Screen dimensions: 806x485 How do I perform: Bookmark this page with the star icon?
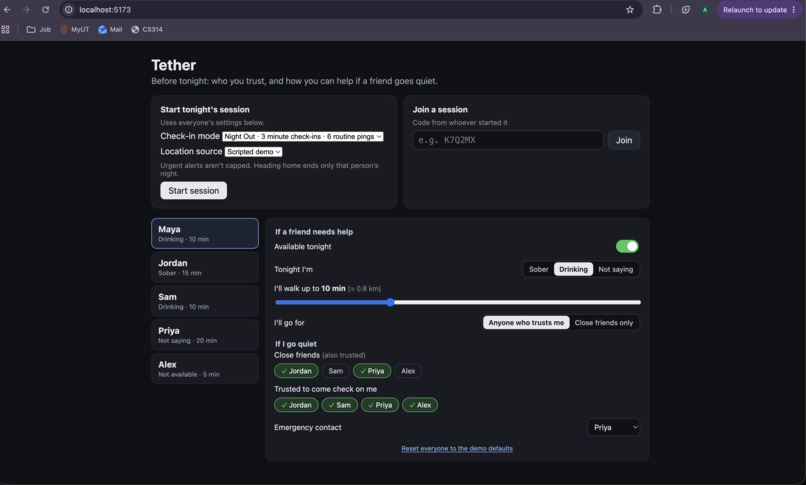630,10
